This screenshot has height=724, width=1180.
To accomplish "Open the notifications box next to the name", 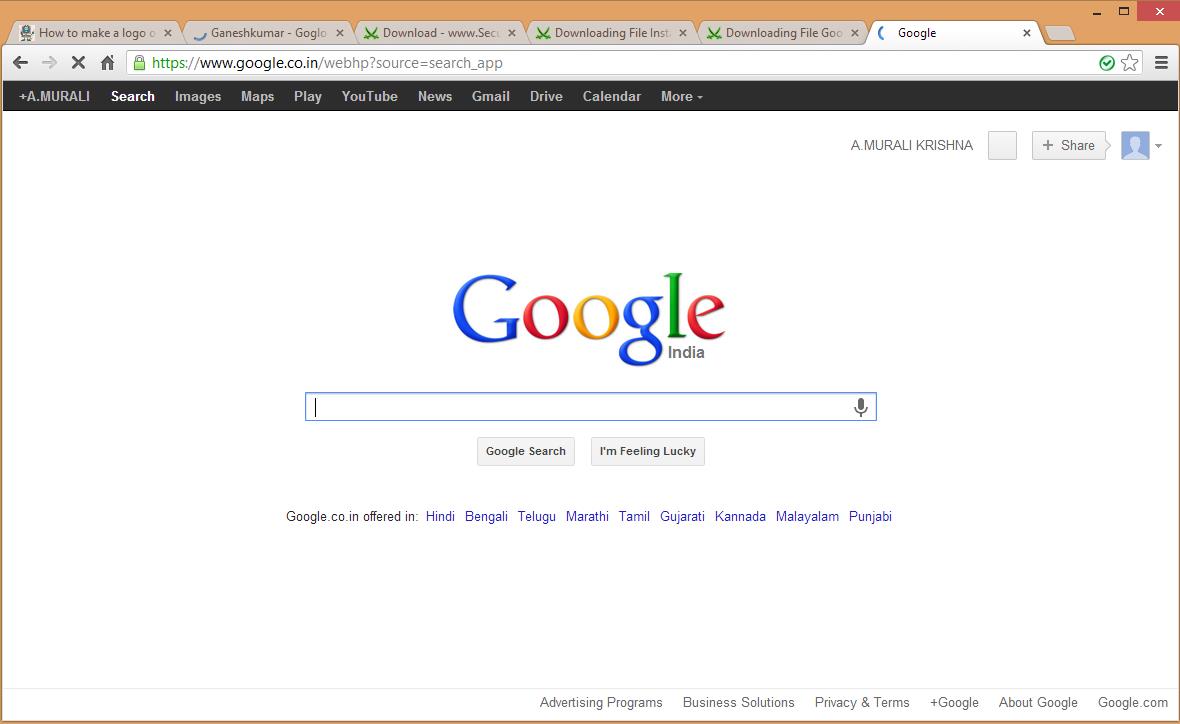I will pos(1002,145).
